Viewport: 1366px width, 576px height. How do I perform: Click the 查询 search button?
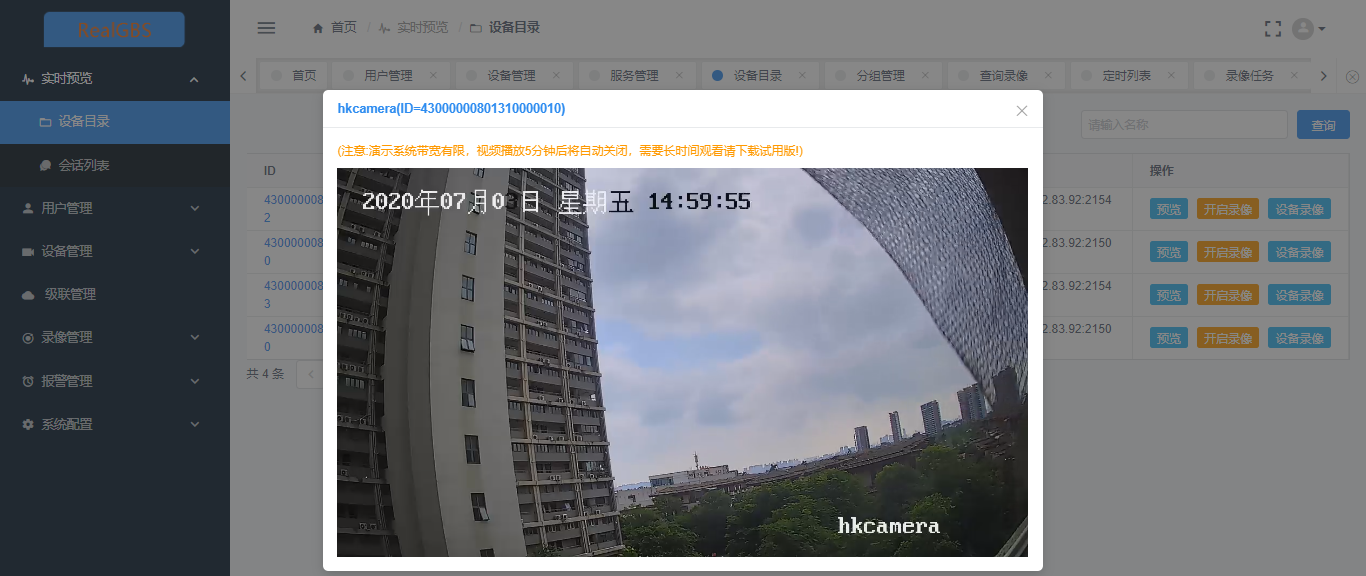[x=1322, y=124]
